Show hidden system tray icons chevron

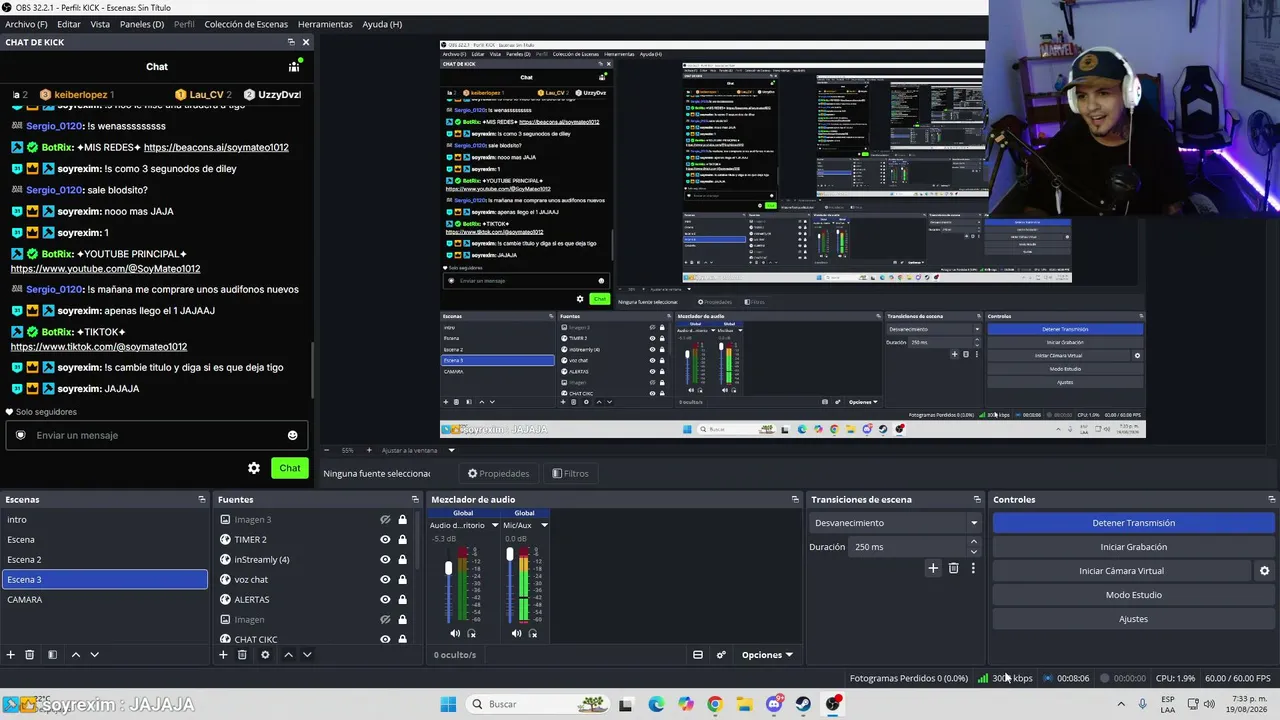[1120, 704]
